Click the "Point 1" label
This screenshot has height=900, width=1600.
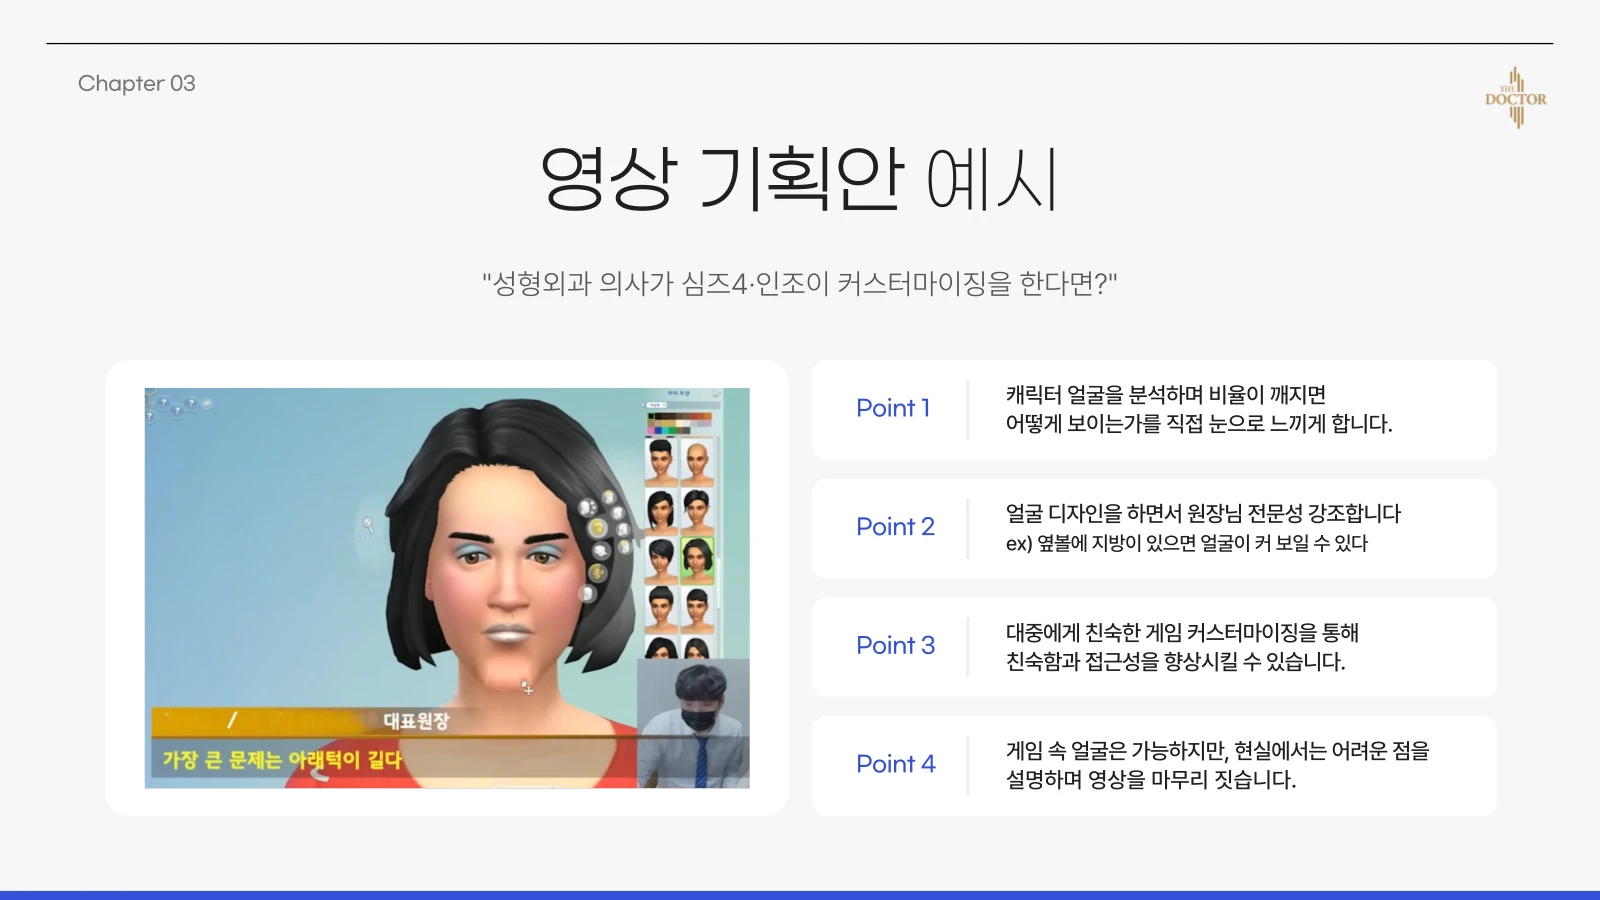893,408
